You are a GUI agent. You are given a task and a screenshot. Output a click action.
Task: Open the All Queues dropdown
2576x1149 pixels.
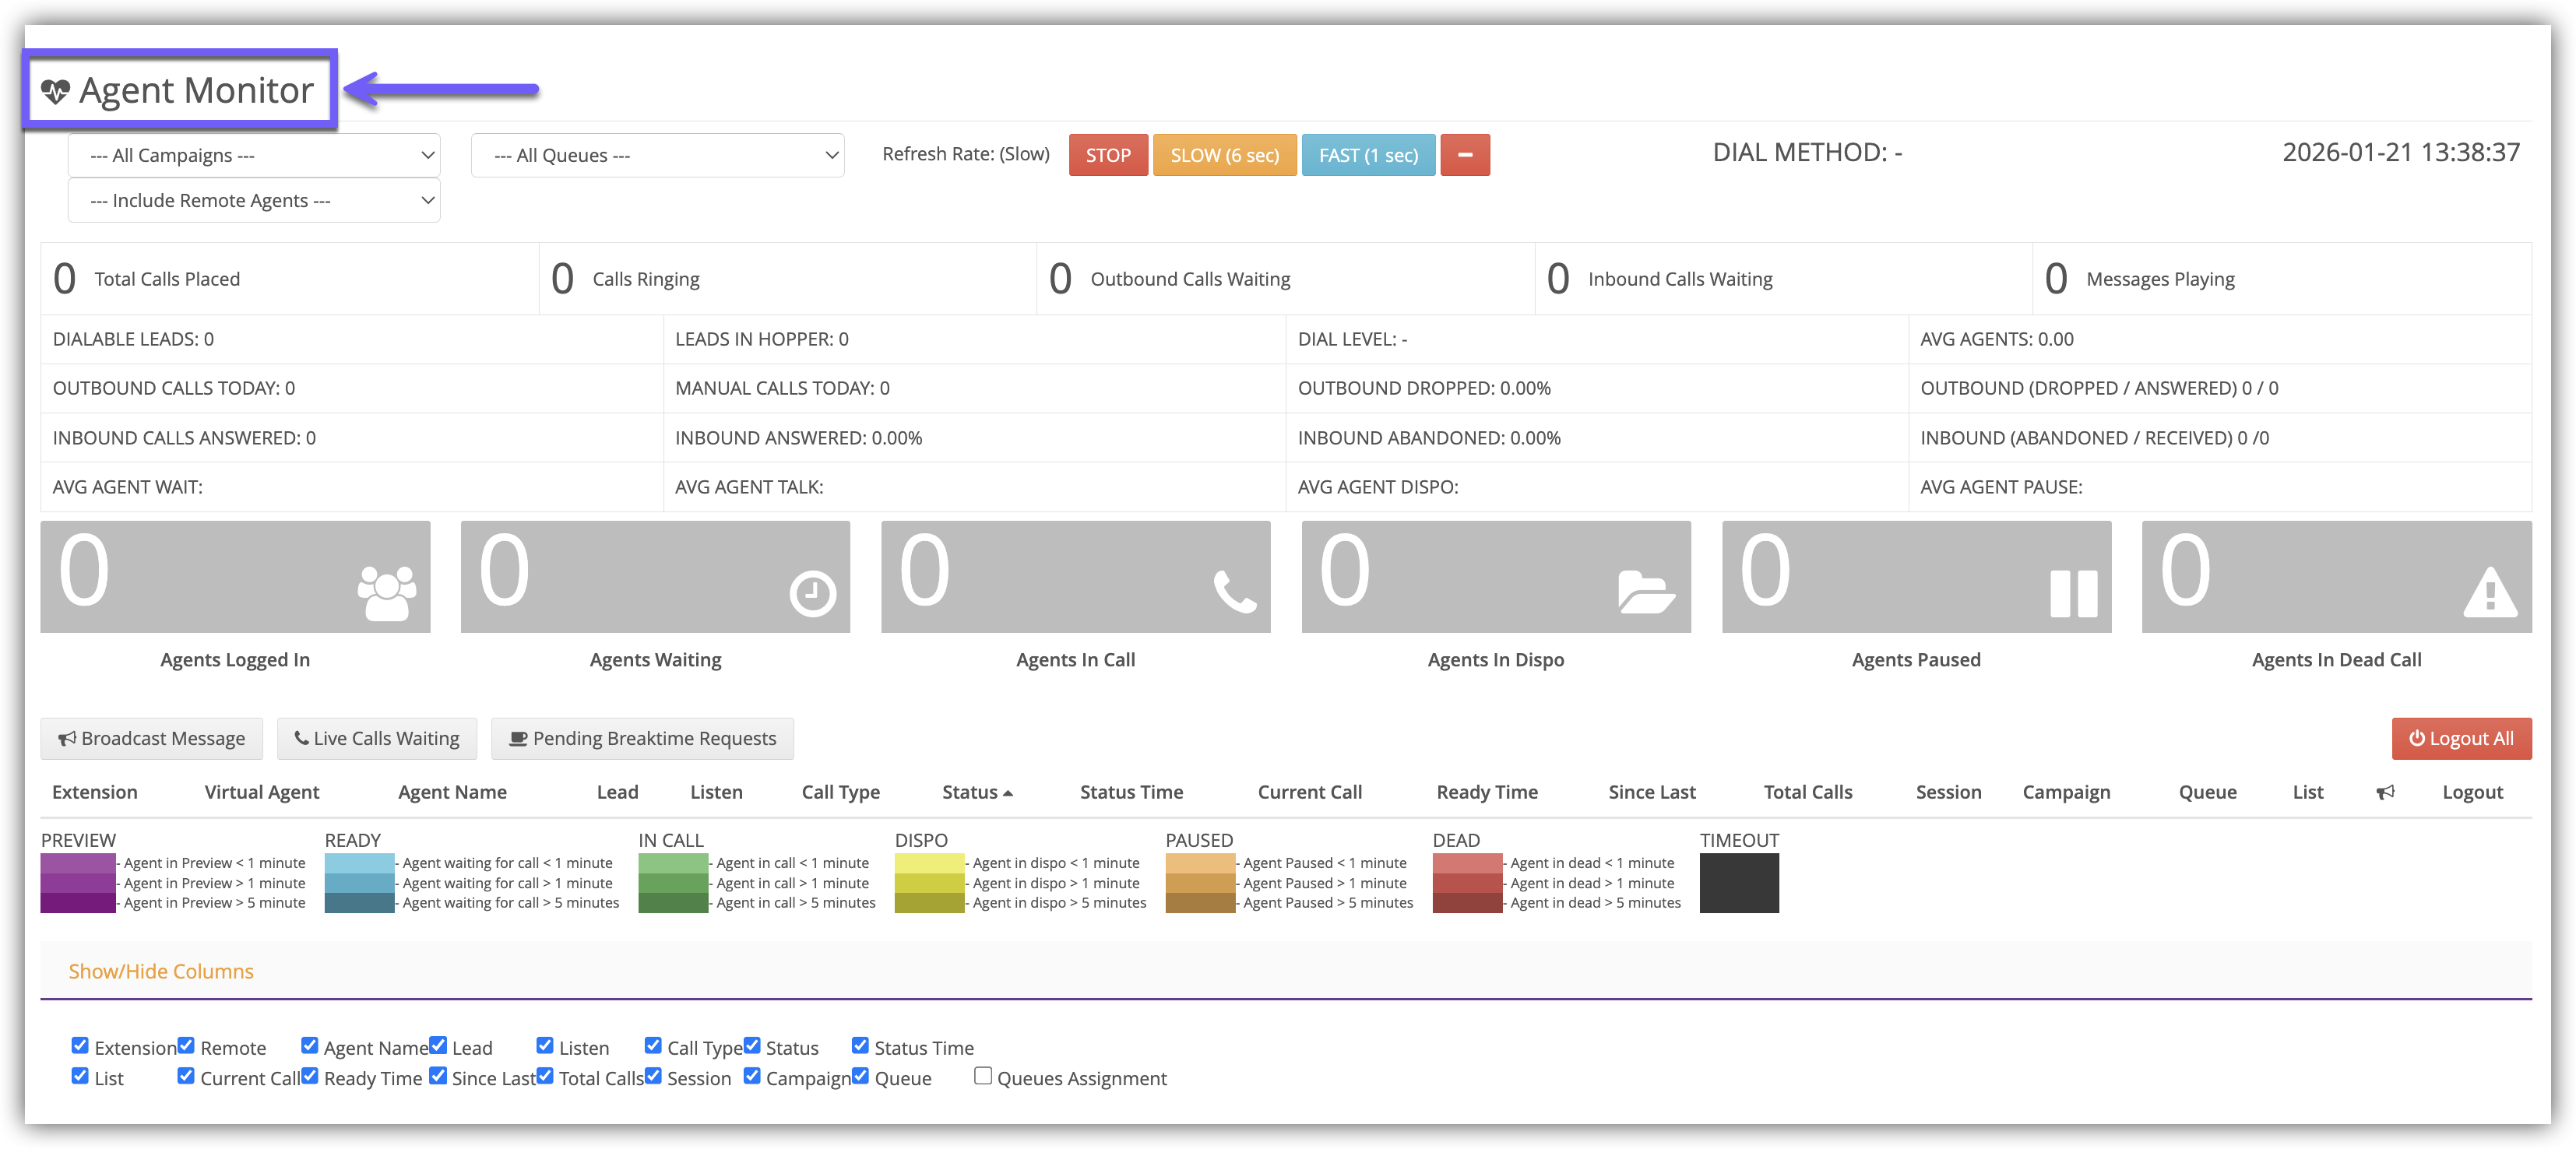tap(657, 155)
